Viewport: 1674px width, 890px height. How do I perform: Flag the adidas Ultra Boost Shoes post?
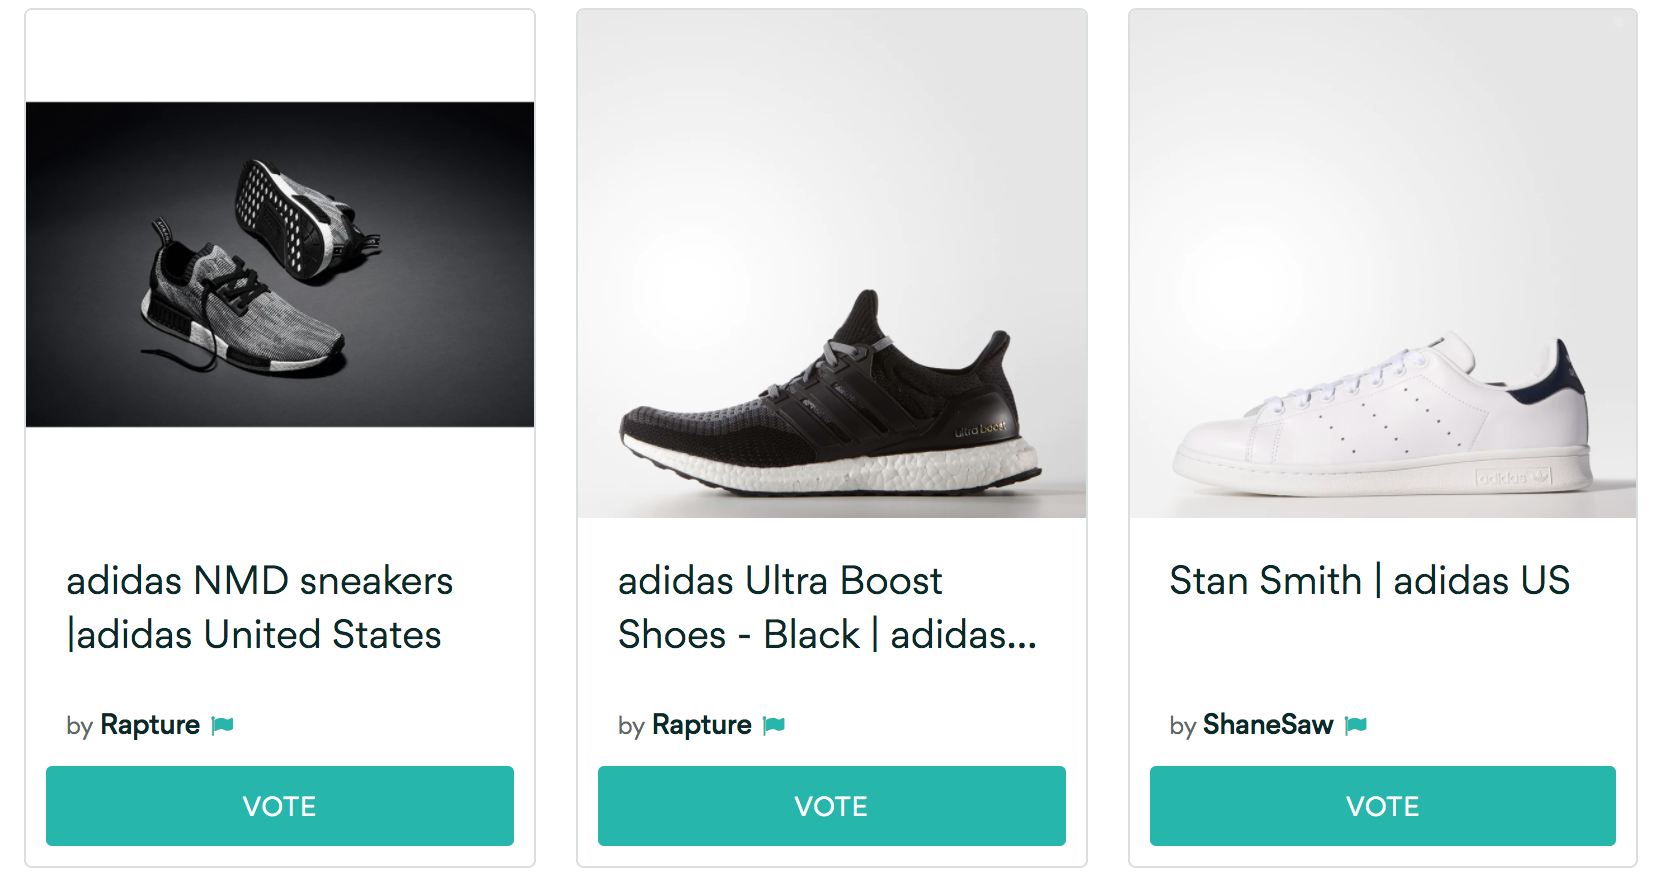pyautogui.click(x=774, y=726)
